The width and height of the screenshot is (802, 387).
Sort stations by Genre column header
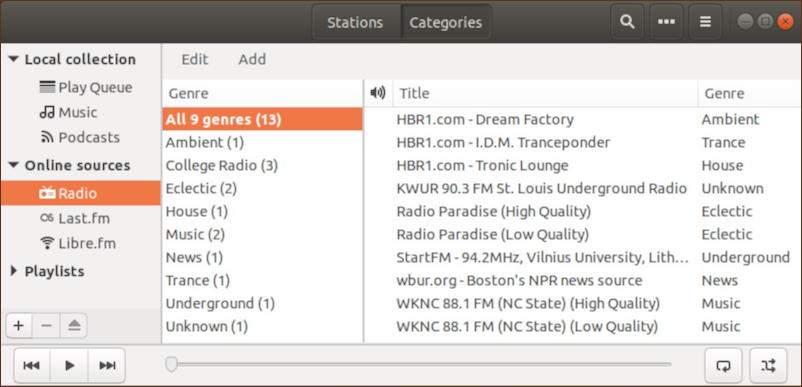(x=750, y=93)
